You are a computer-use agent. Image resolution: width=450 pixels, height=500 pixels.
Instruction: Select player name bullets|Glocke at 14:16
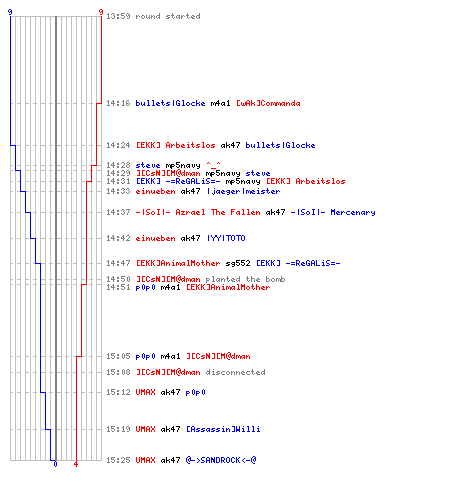pyautogui.click(x=170, y=103)
